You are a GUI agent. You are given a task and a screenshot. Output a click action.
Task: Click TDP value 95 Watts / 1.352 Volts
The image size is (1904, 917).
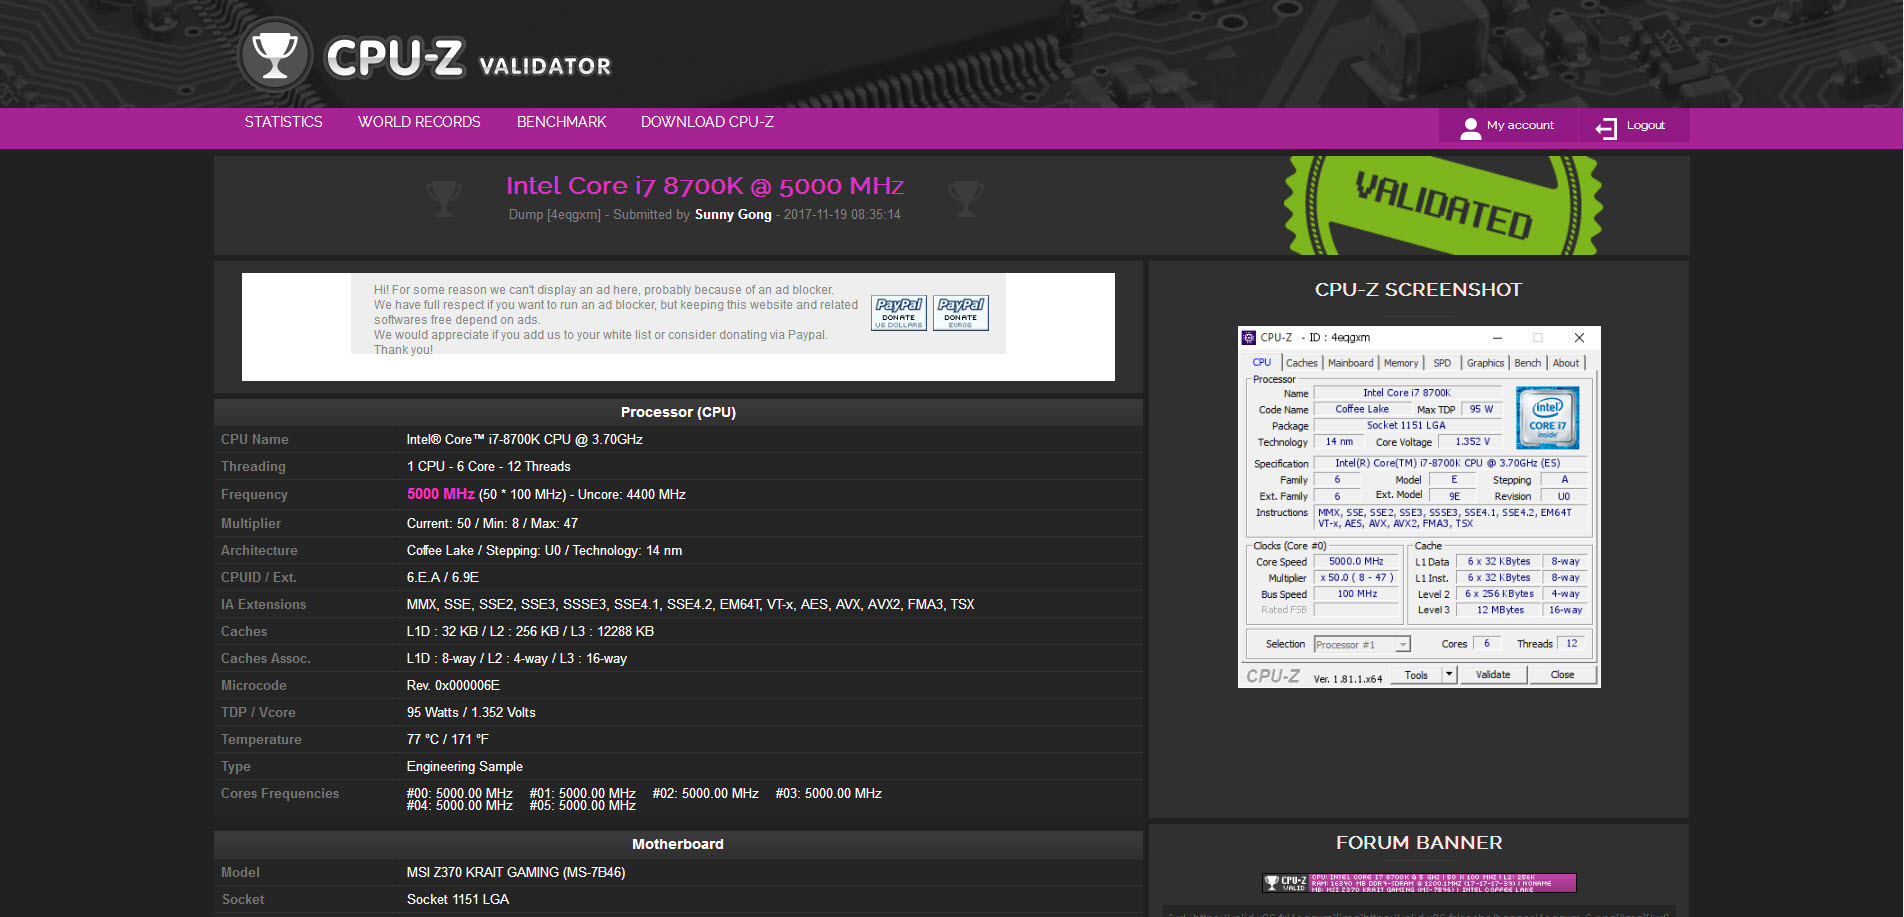click(471, 712)
